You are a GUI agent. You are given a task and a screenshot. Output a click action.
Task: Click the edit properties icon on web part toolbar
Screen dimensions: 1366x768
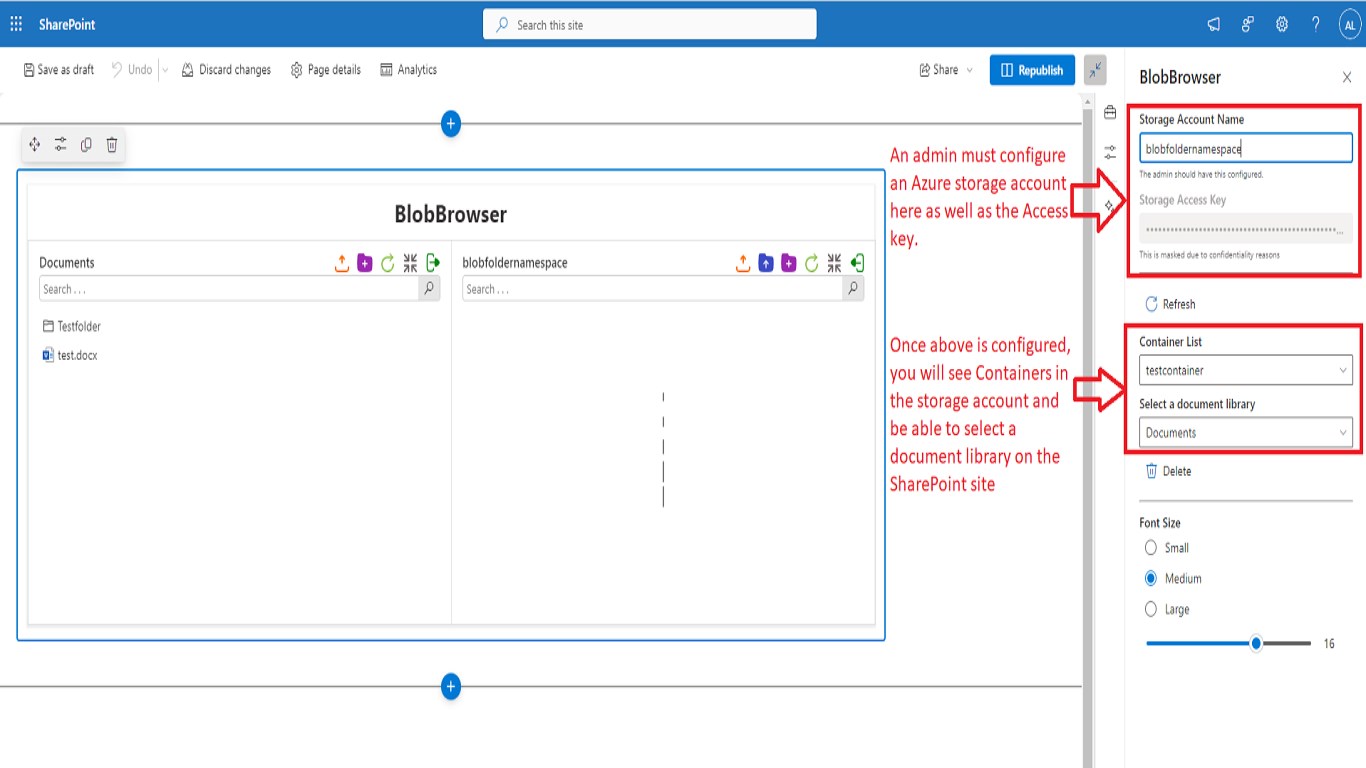(61, 145)
